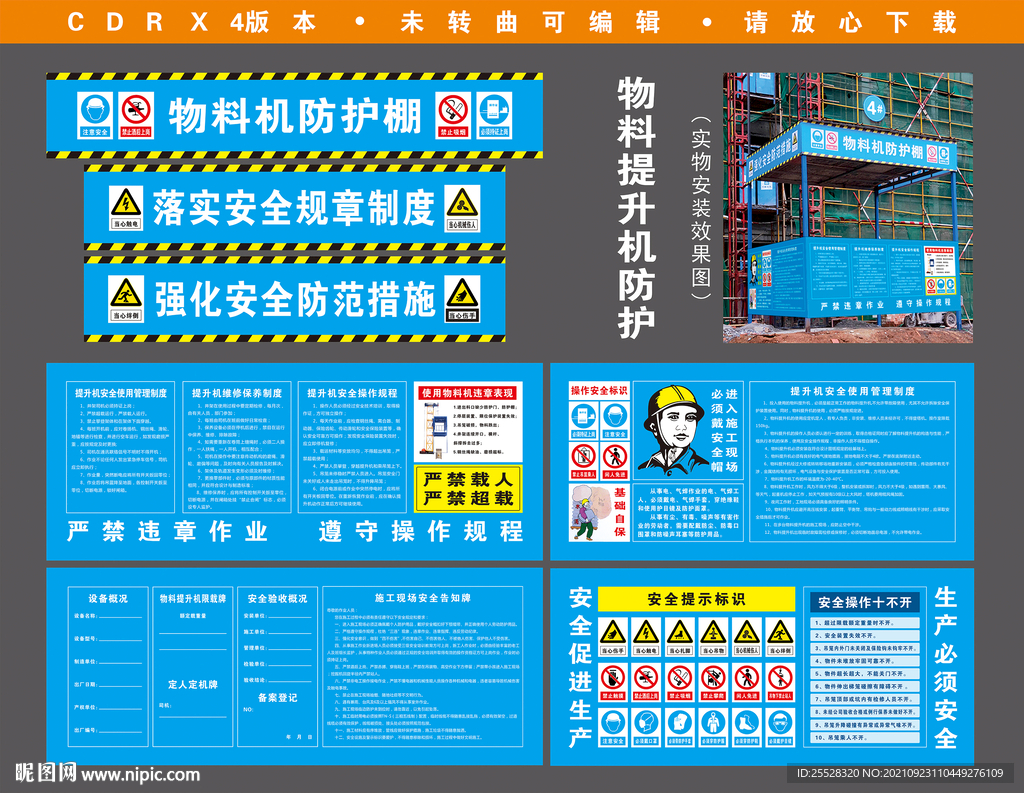Click 禁止触摸 prohibition sign in the grid
The width and height of the screenshot is (1024, 793).
(x=613, y=682)
